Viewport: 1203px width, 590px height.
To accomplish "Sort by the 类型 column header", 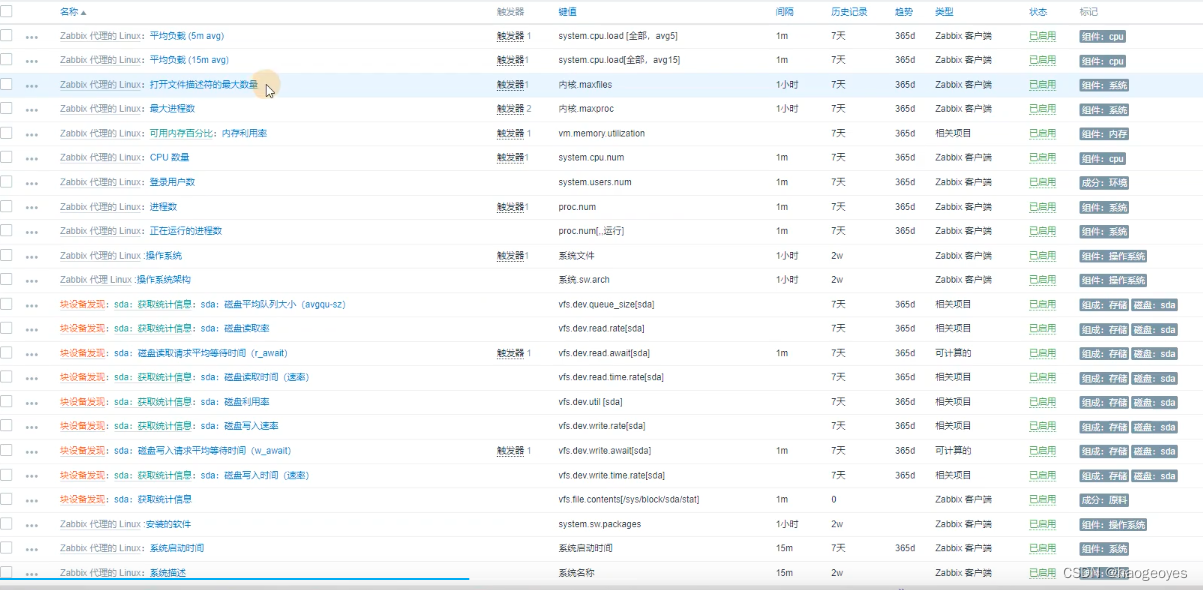I will [x=944, y=12].
